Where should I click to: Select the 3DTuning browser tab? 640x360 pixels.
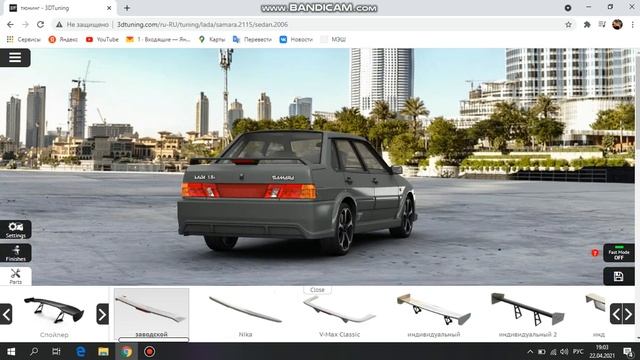(59, 8)
